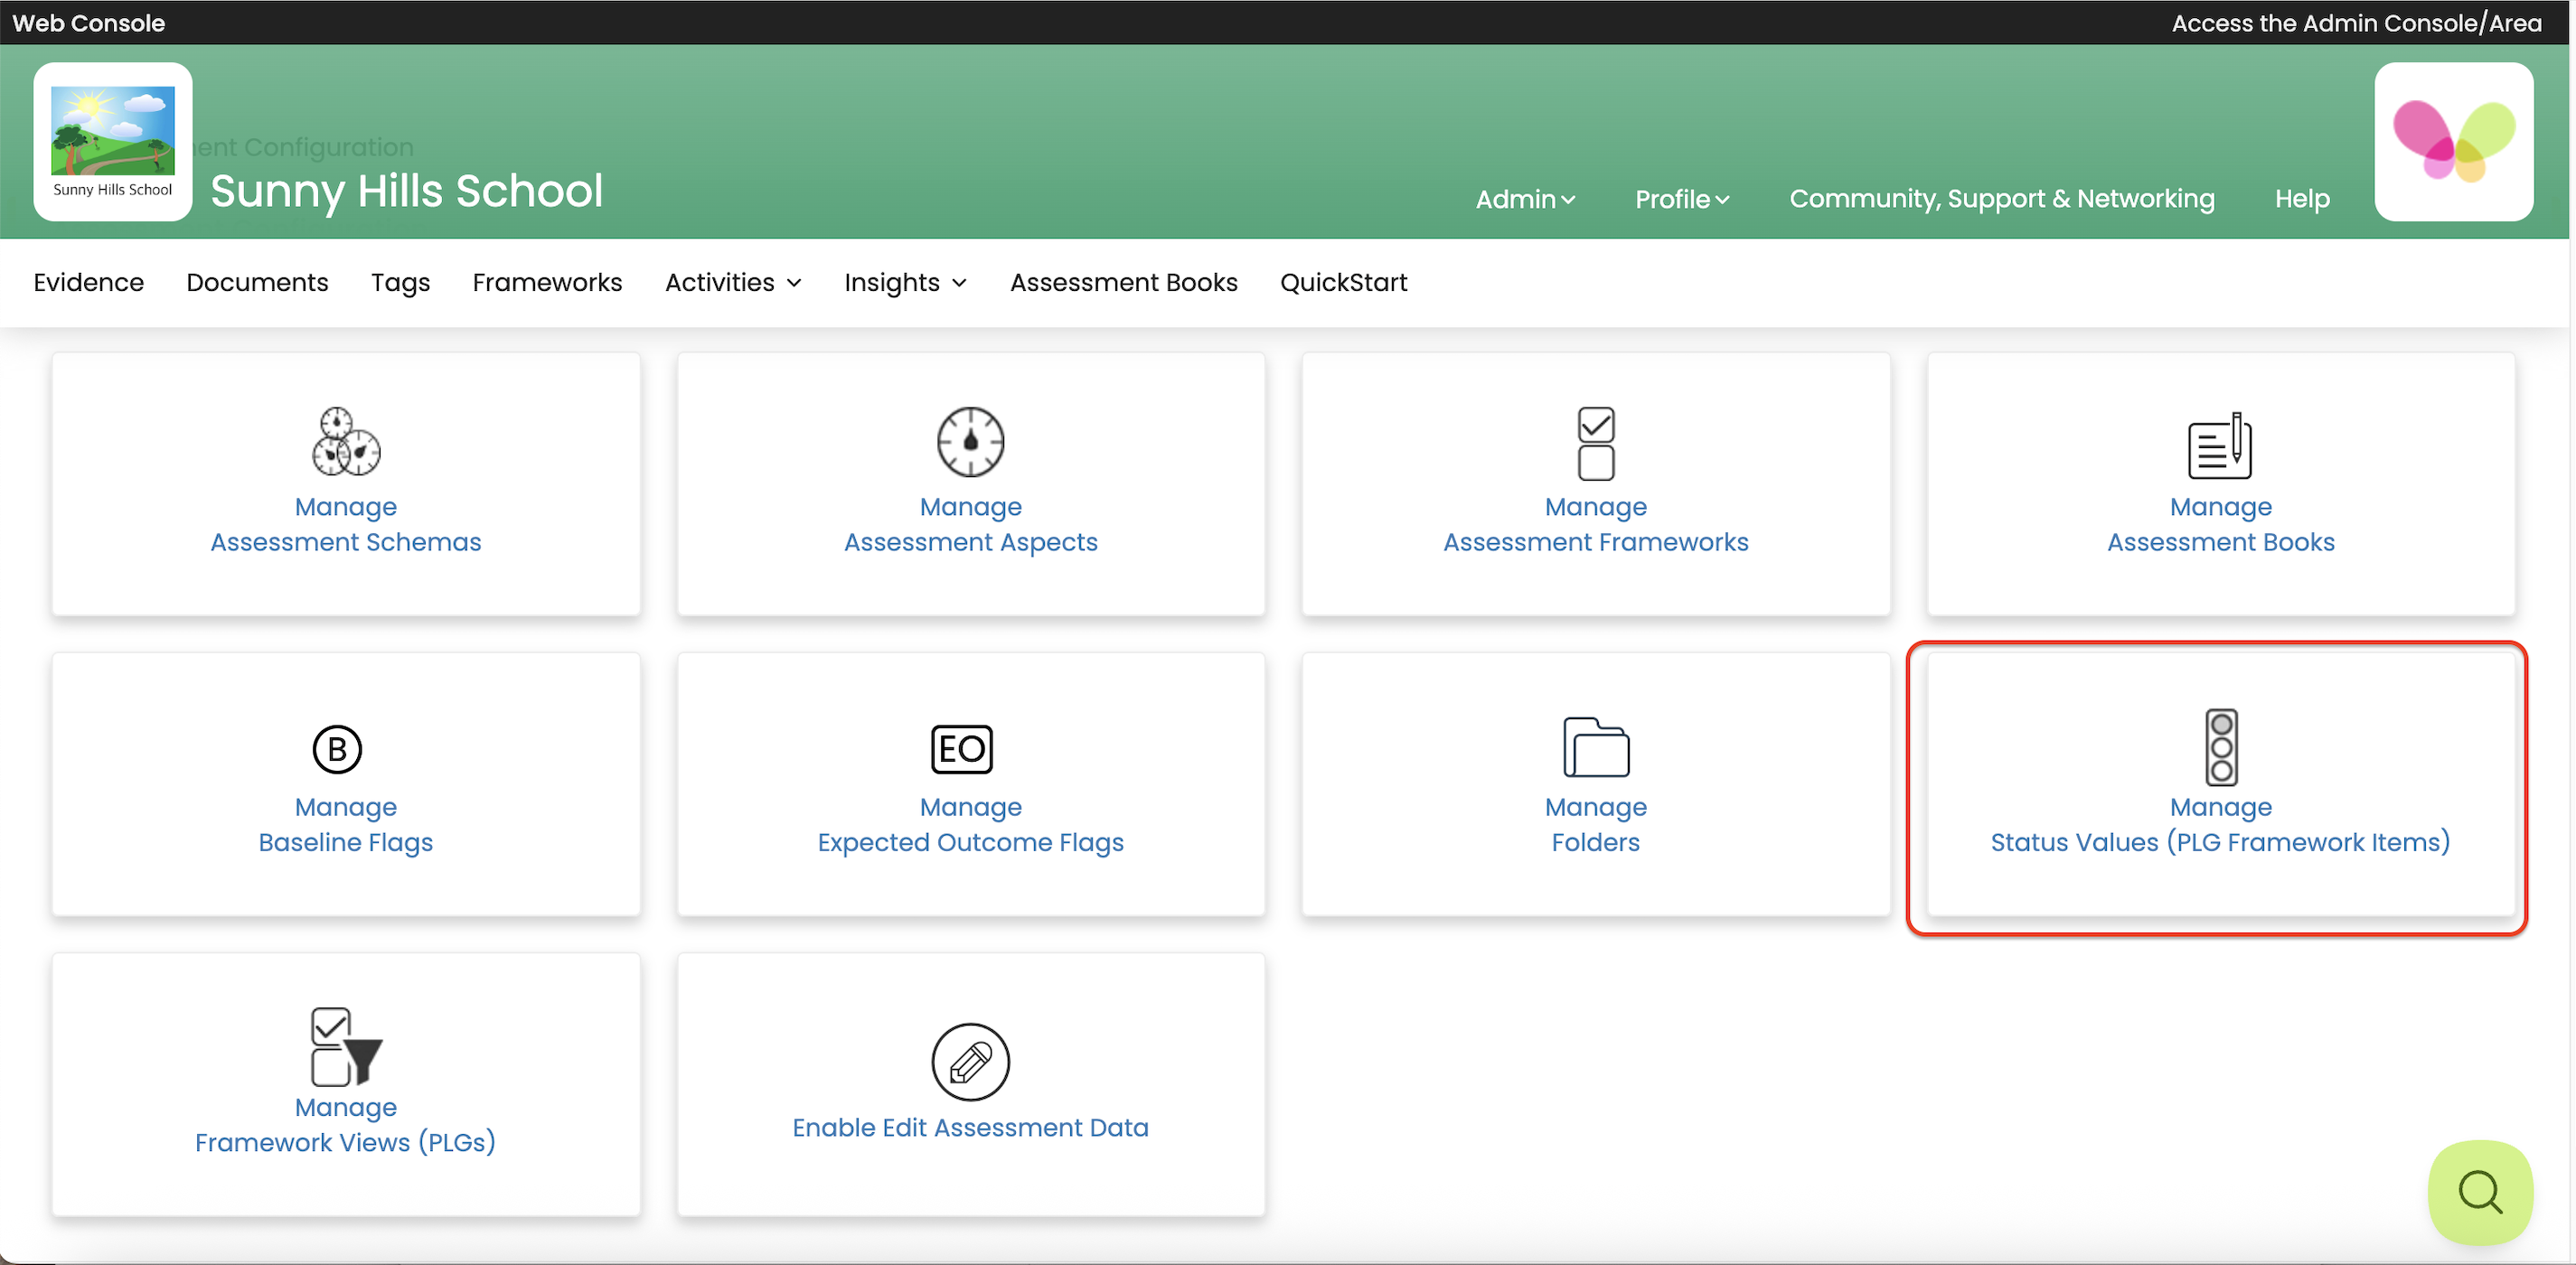Click the Framework Views filter icon

[x=345, y=1046]
